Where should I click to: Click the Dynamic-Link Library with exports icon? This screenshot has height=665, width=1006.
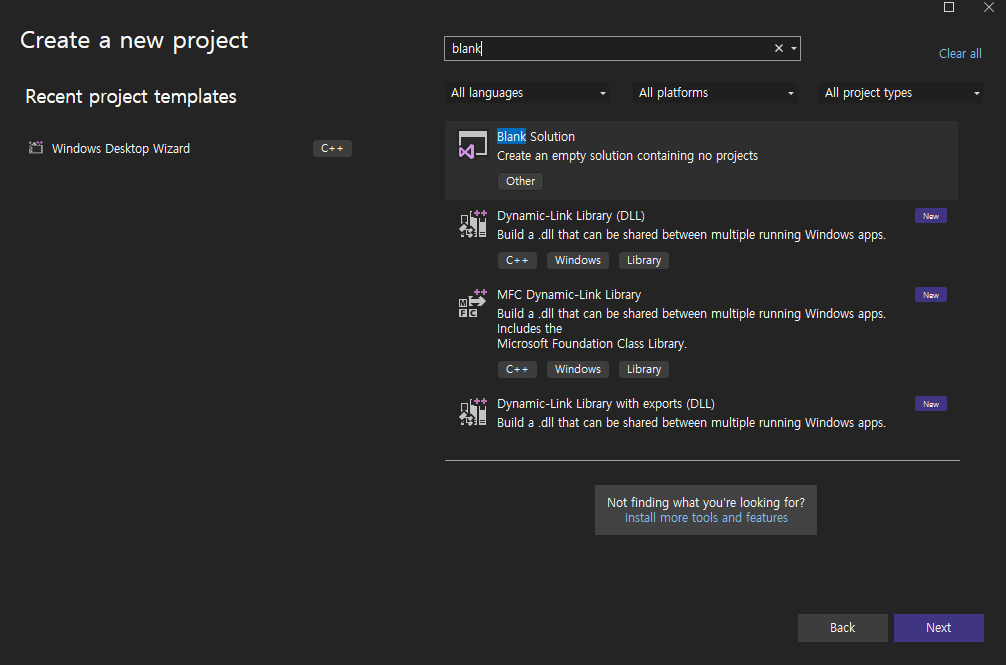coord(473,412)
